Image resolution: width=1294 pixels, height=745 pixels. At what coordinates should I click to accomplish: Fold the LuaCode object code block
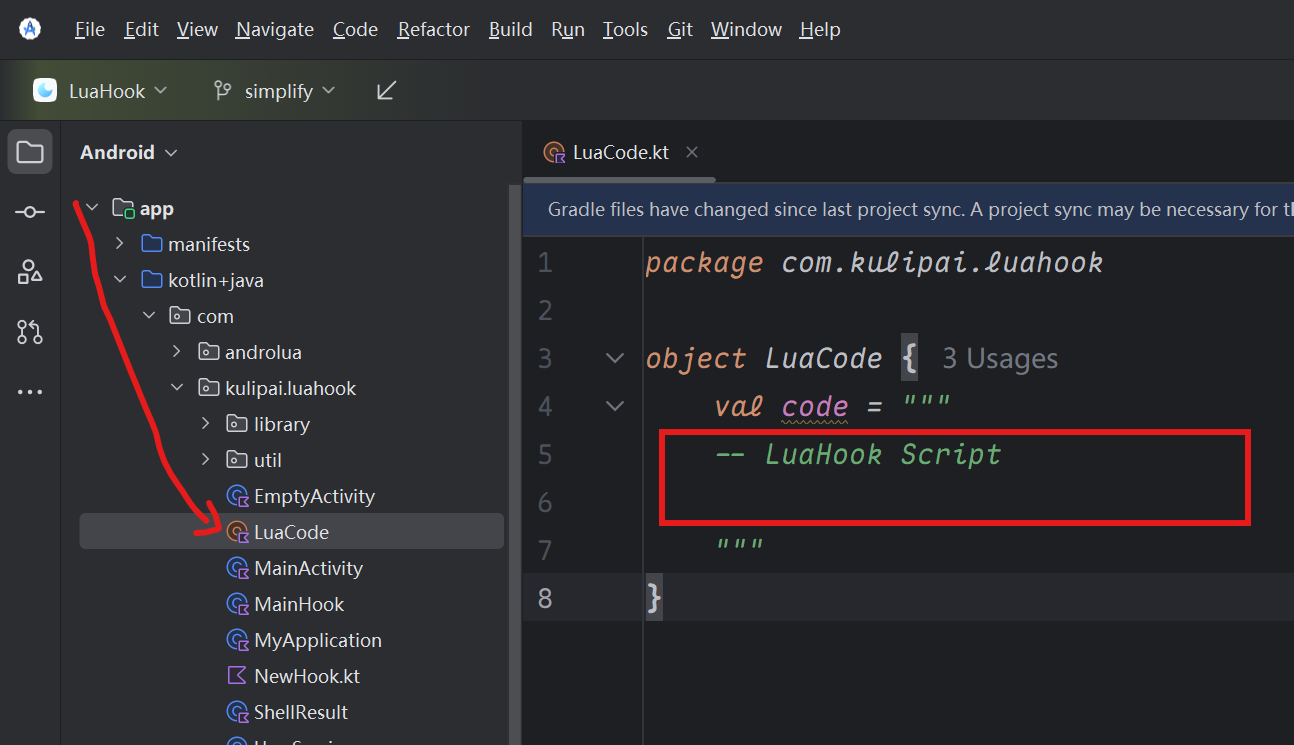(615, 358)
